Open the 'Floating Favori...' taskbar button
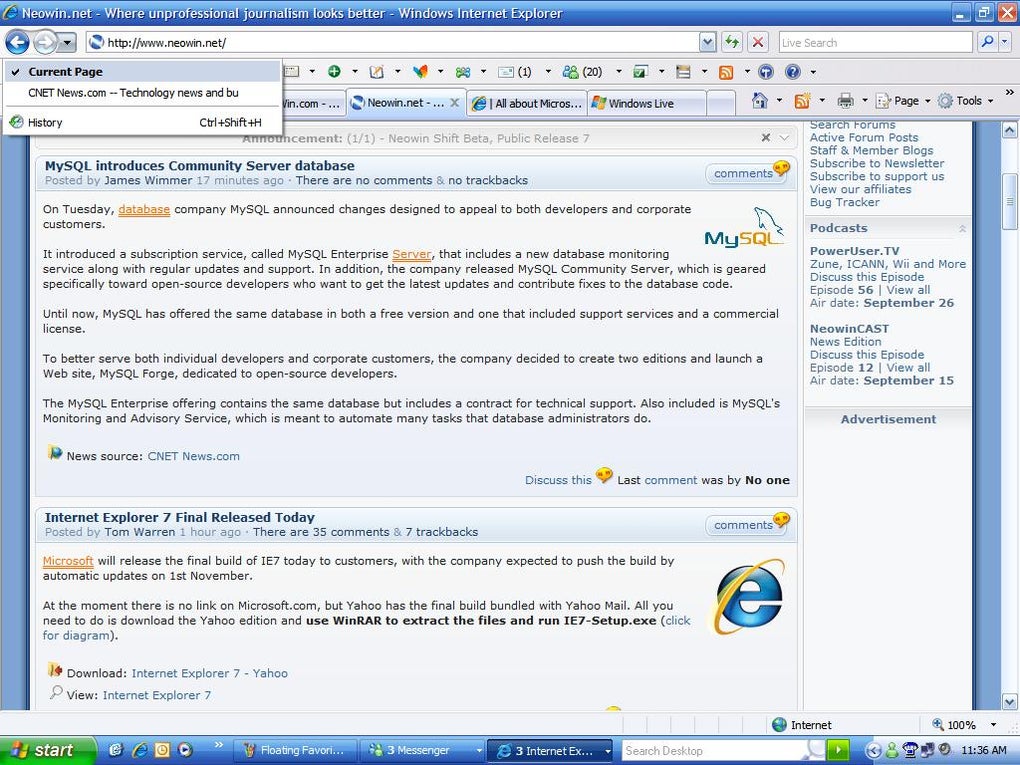 tap(294, 750)
